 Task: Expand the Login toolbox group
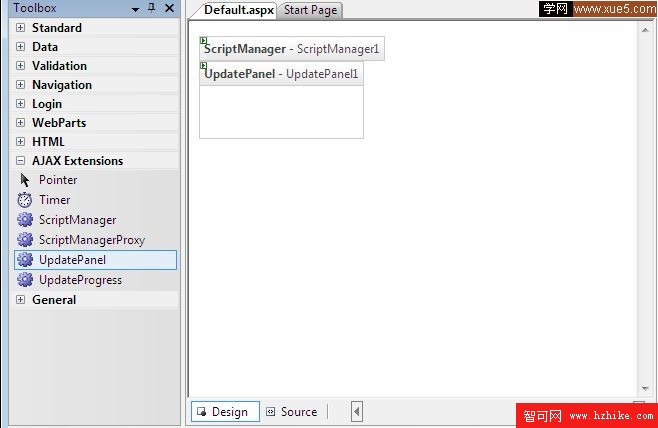[x=20, y=104]
